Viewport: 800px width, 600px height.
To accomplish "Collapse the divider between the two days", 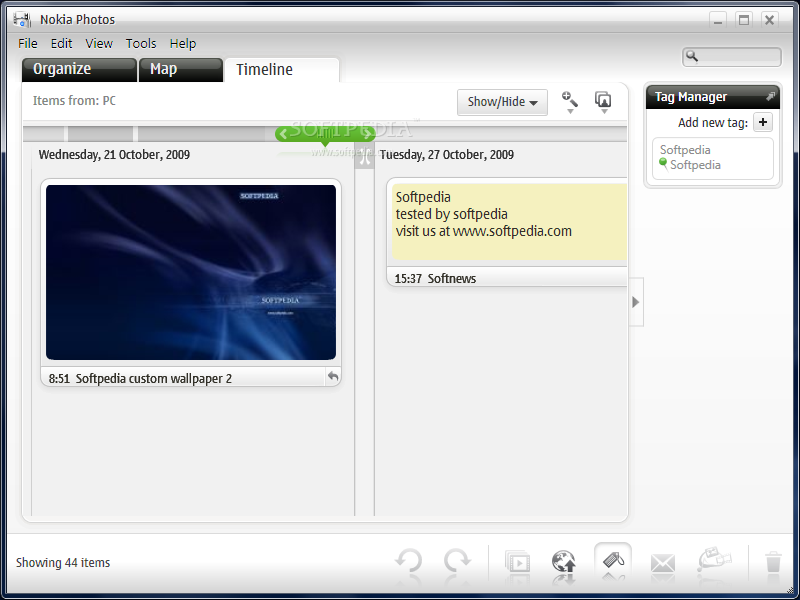I will 364,156.
